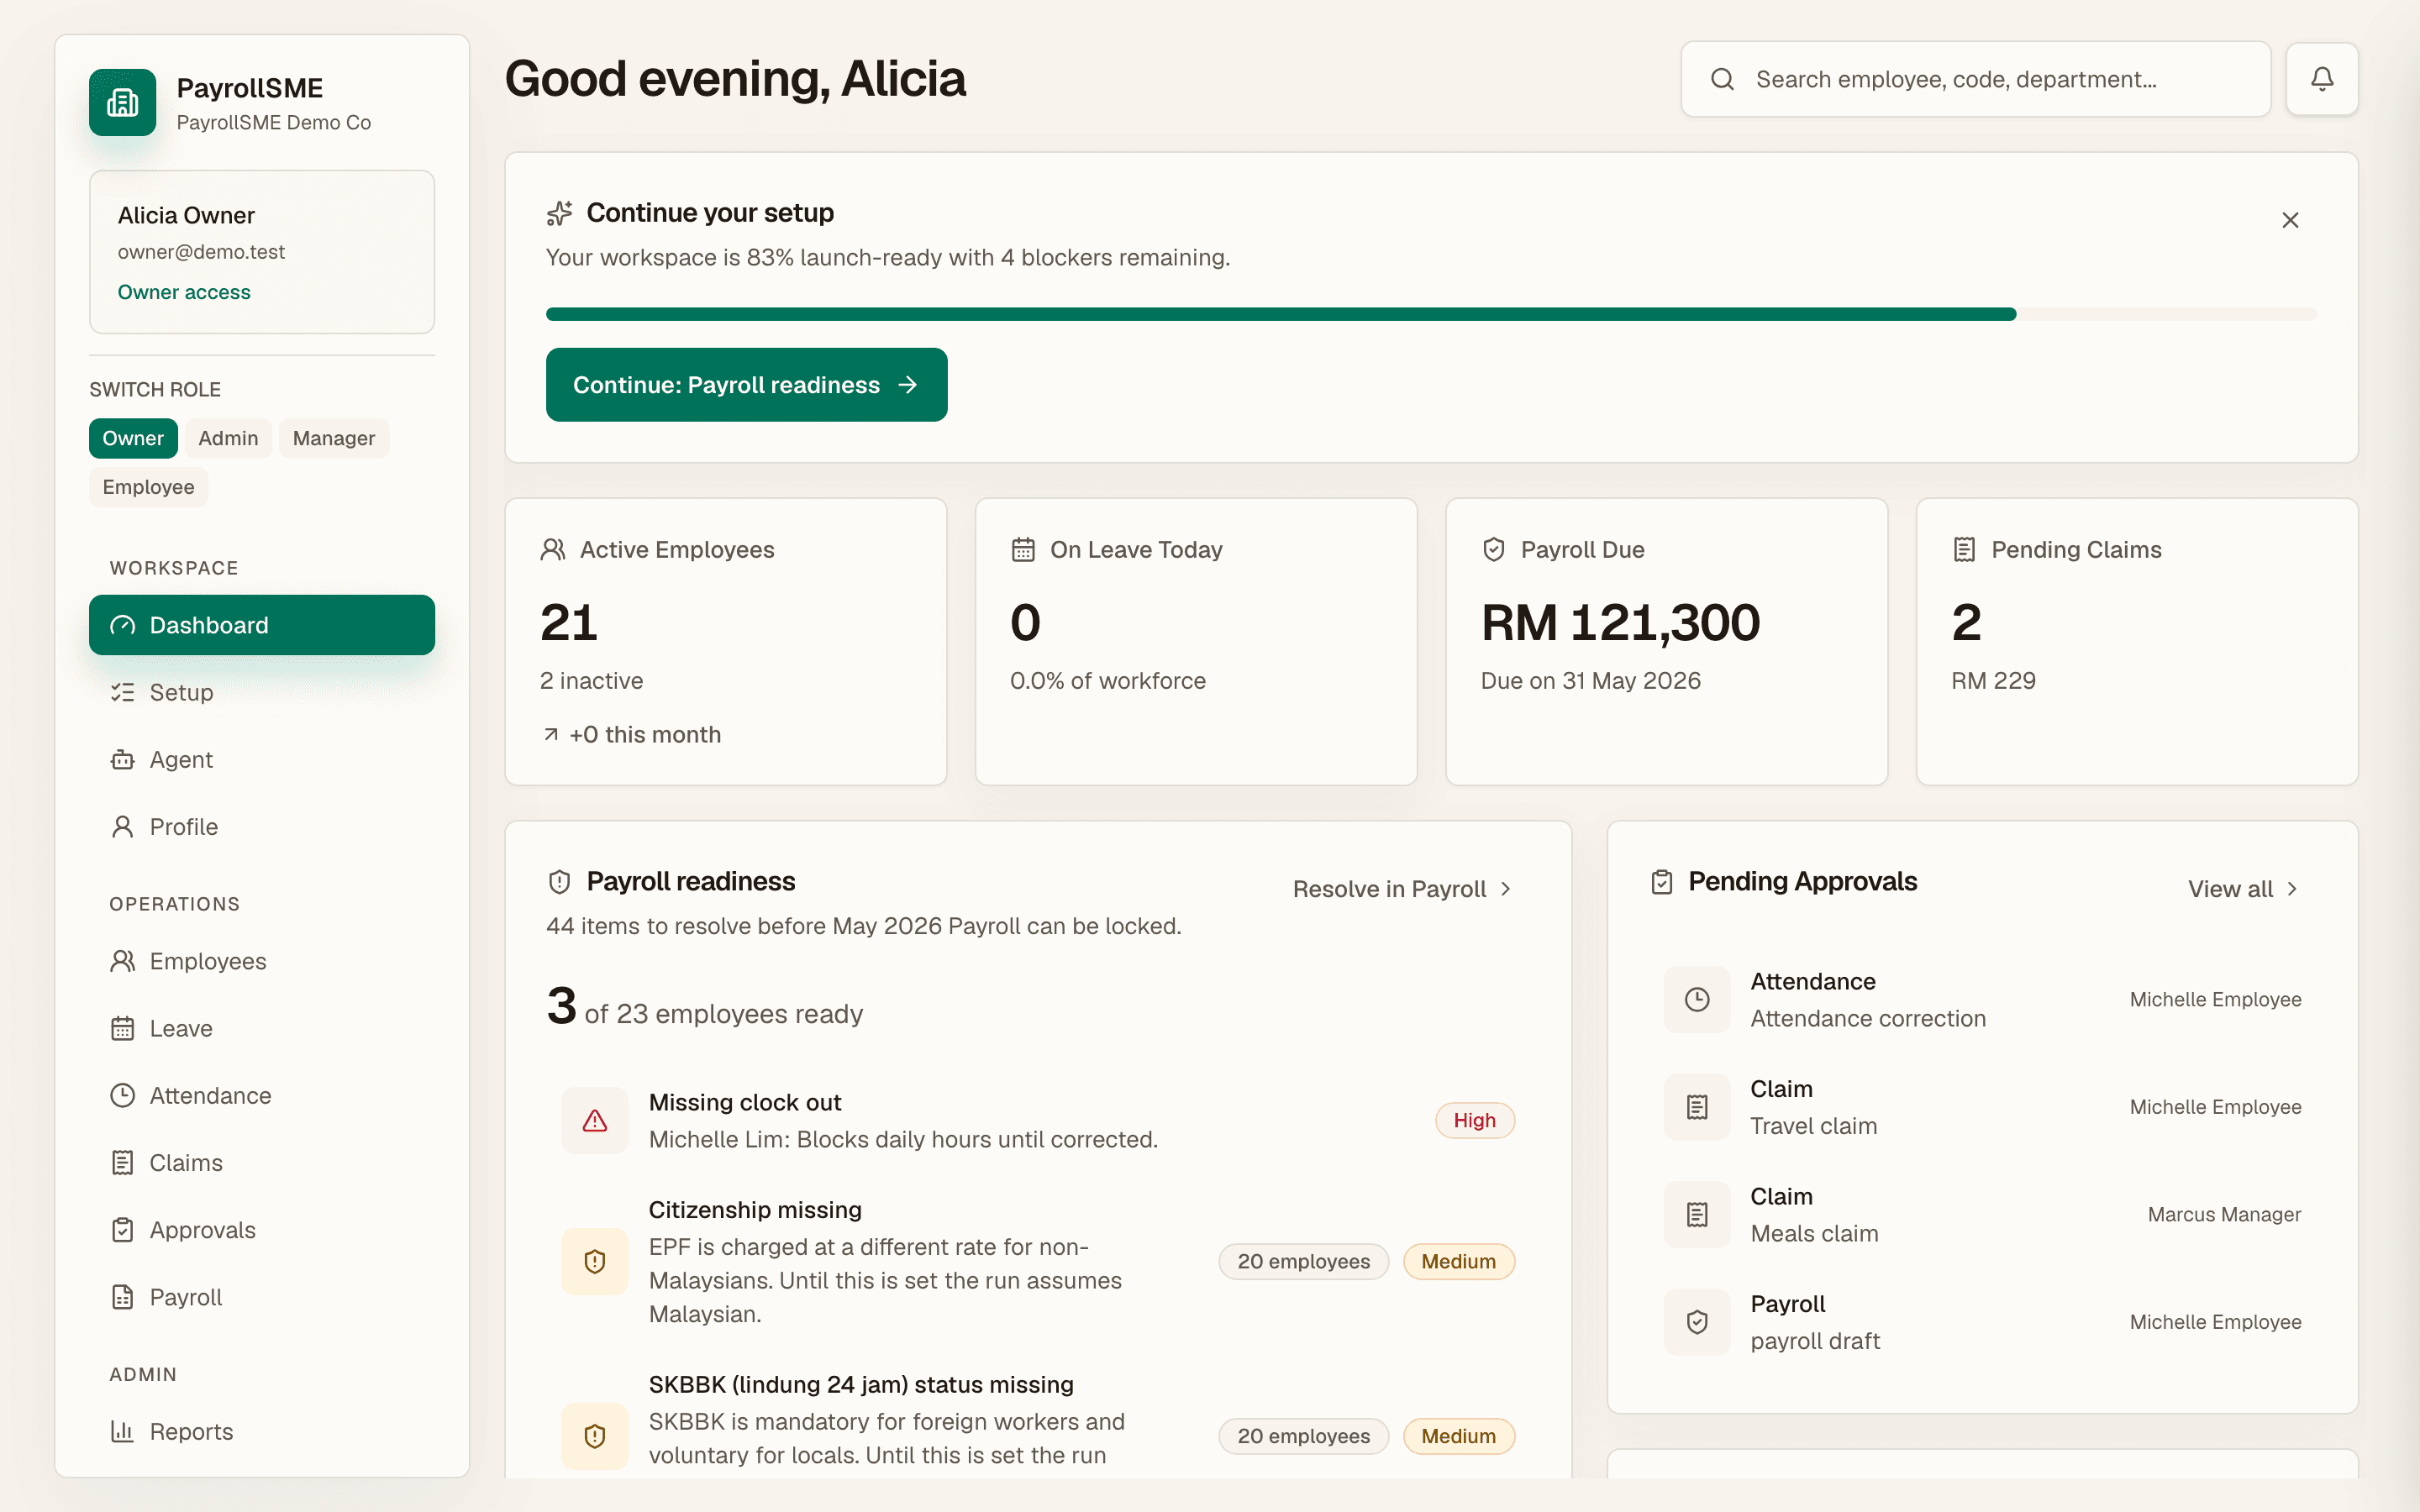Switch role to Admin
The image size is (2420, 1512).
pyautogui.click(x=228, y=438)
